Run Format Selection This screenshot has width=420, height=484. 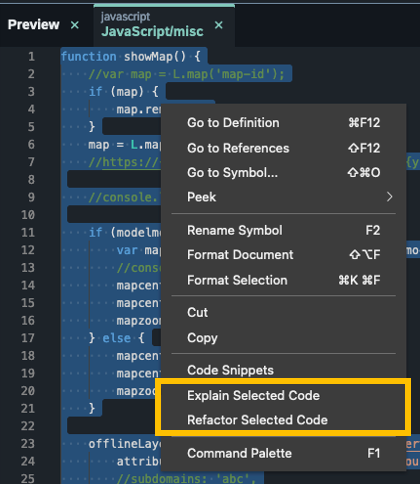[x=283, y=280]
